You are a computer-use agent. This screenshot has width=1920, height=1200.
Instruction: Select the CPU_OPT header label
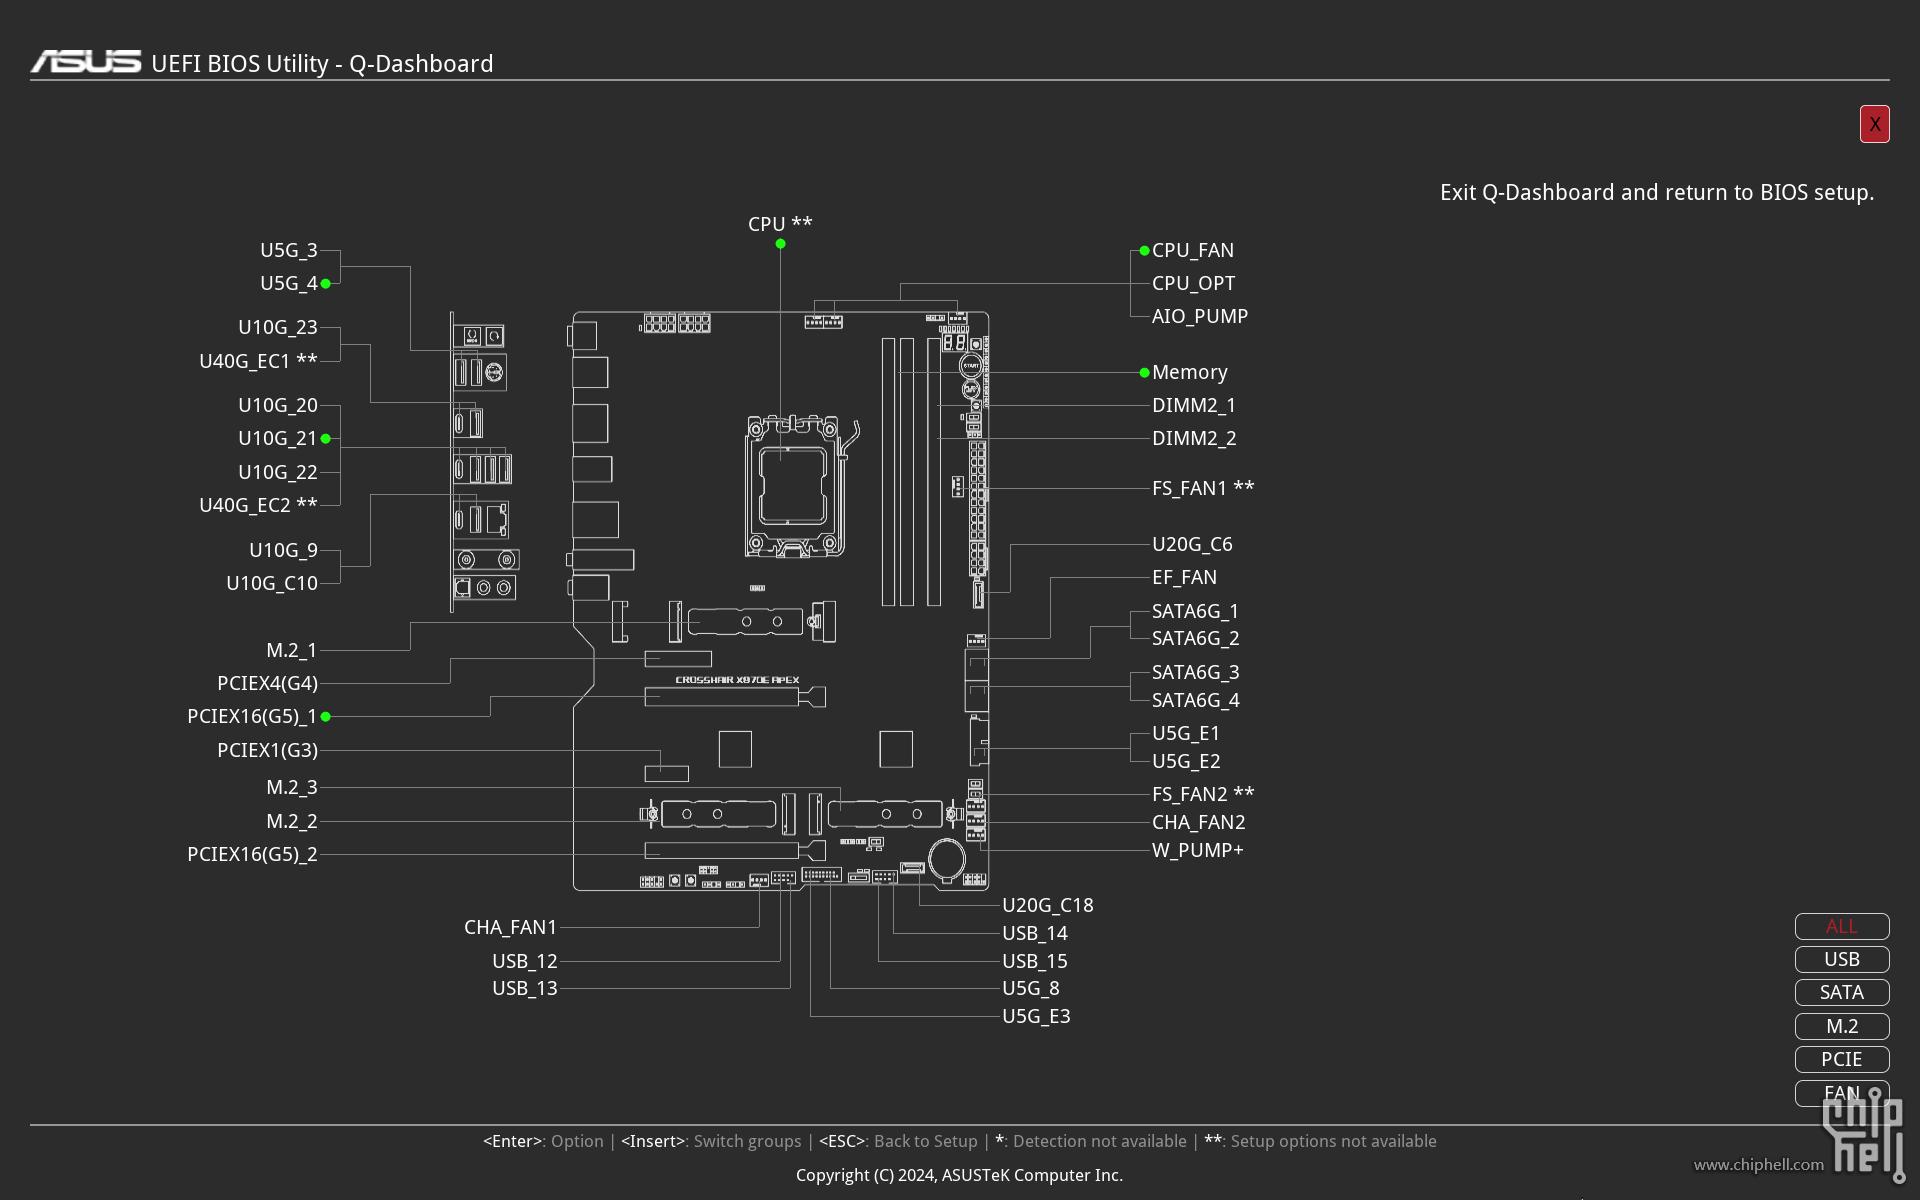[1193, 283]
